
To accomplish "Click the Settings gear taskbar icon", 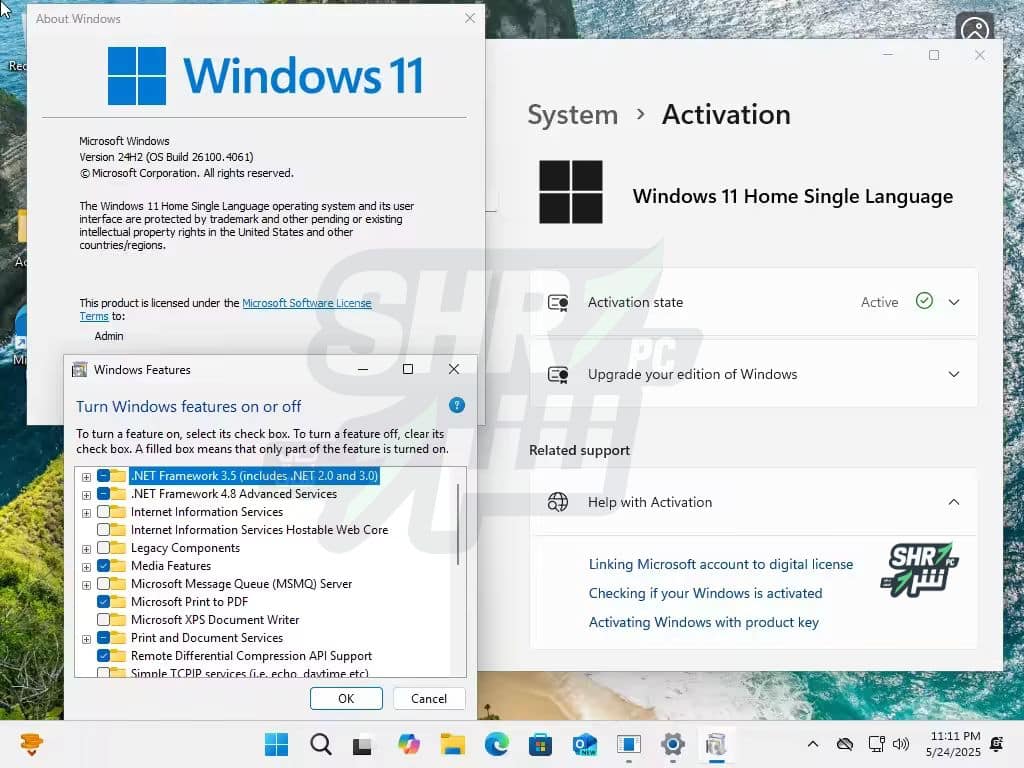I will coord(672,744).
